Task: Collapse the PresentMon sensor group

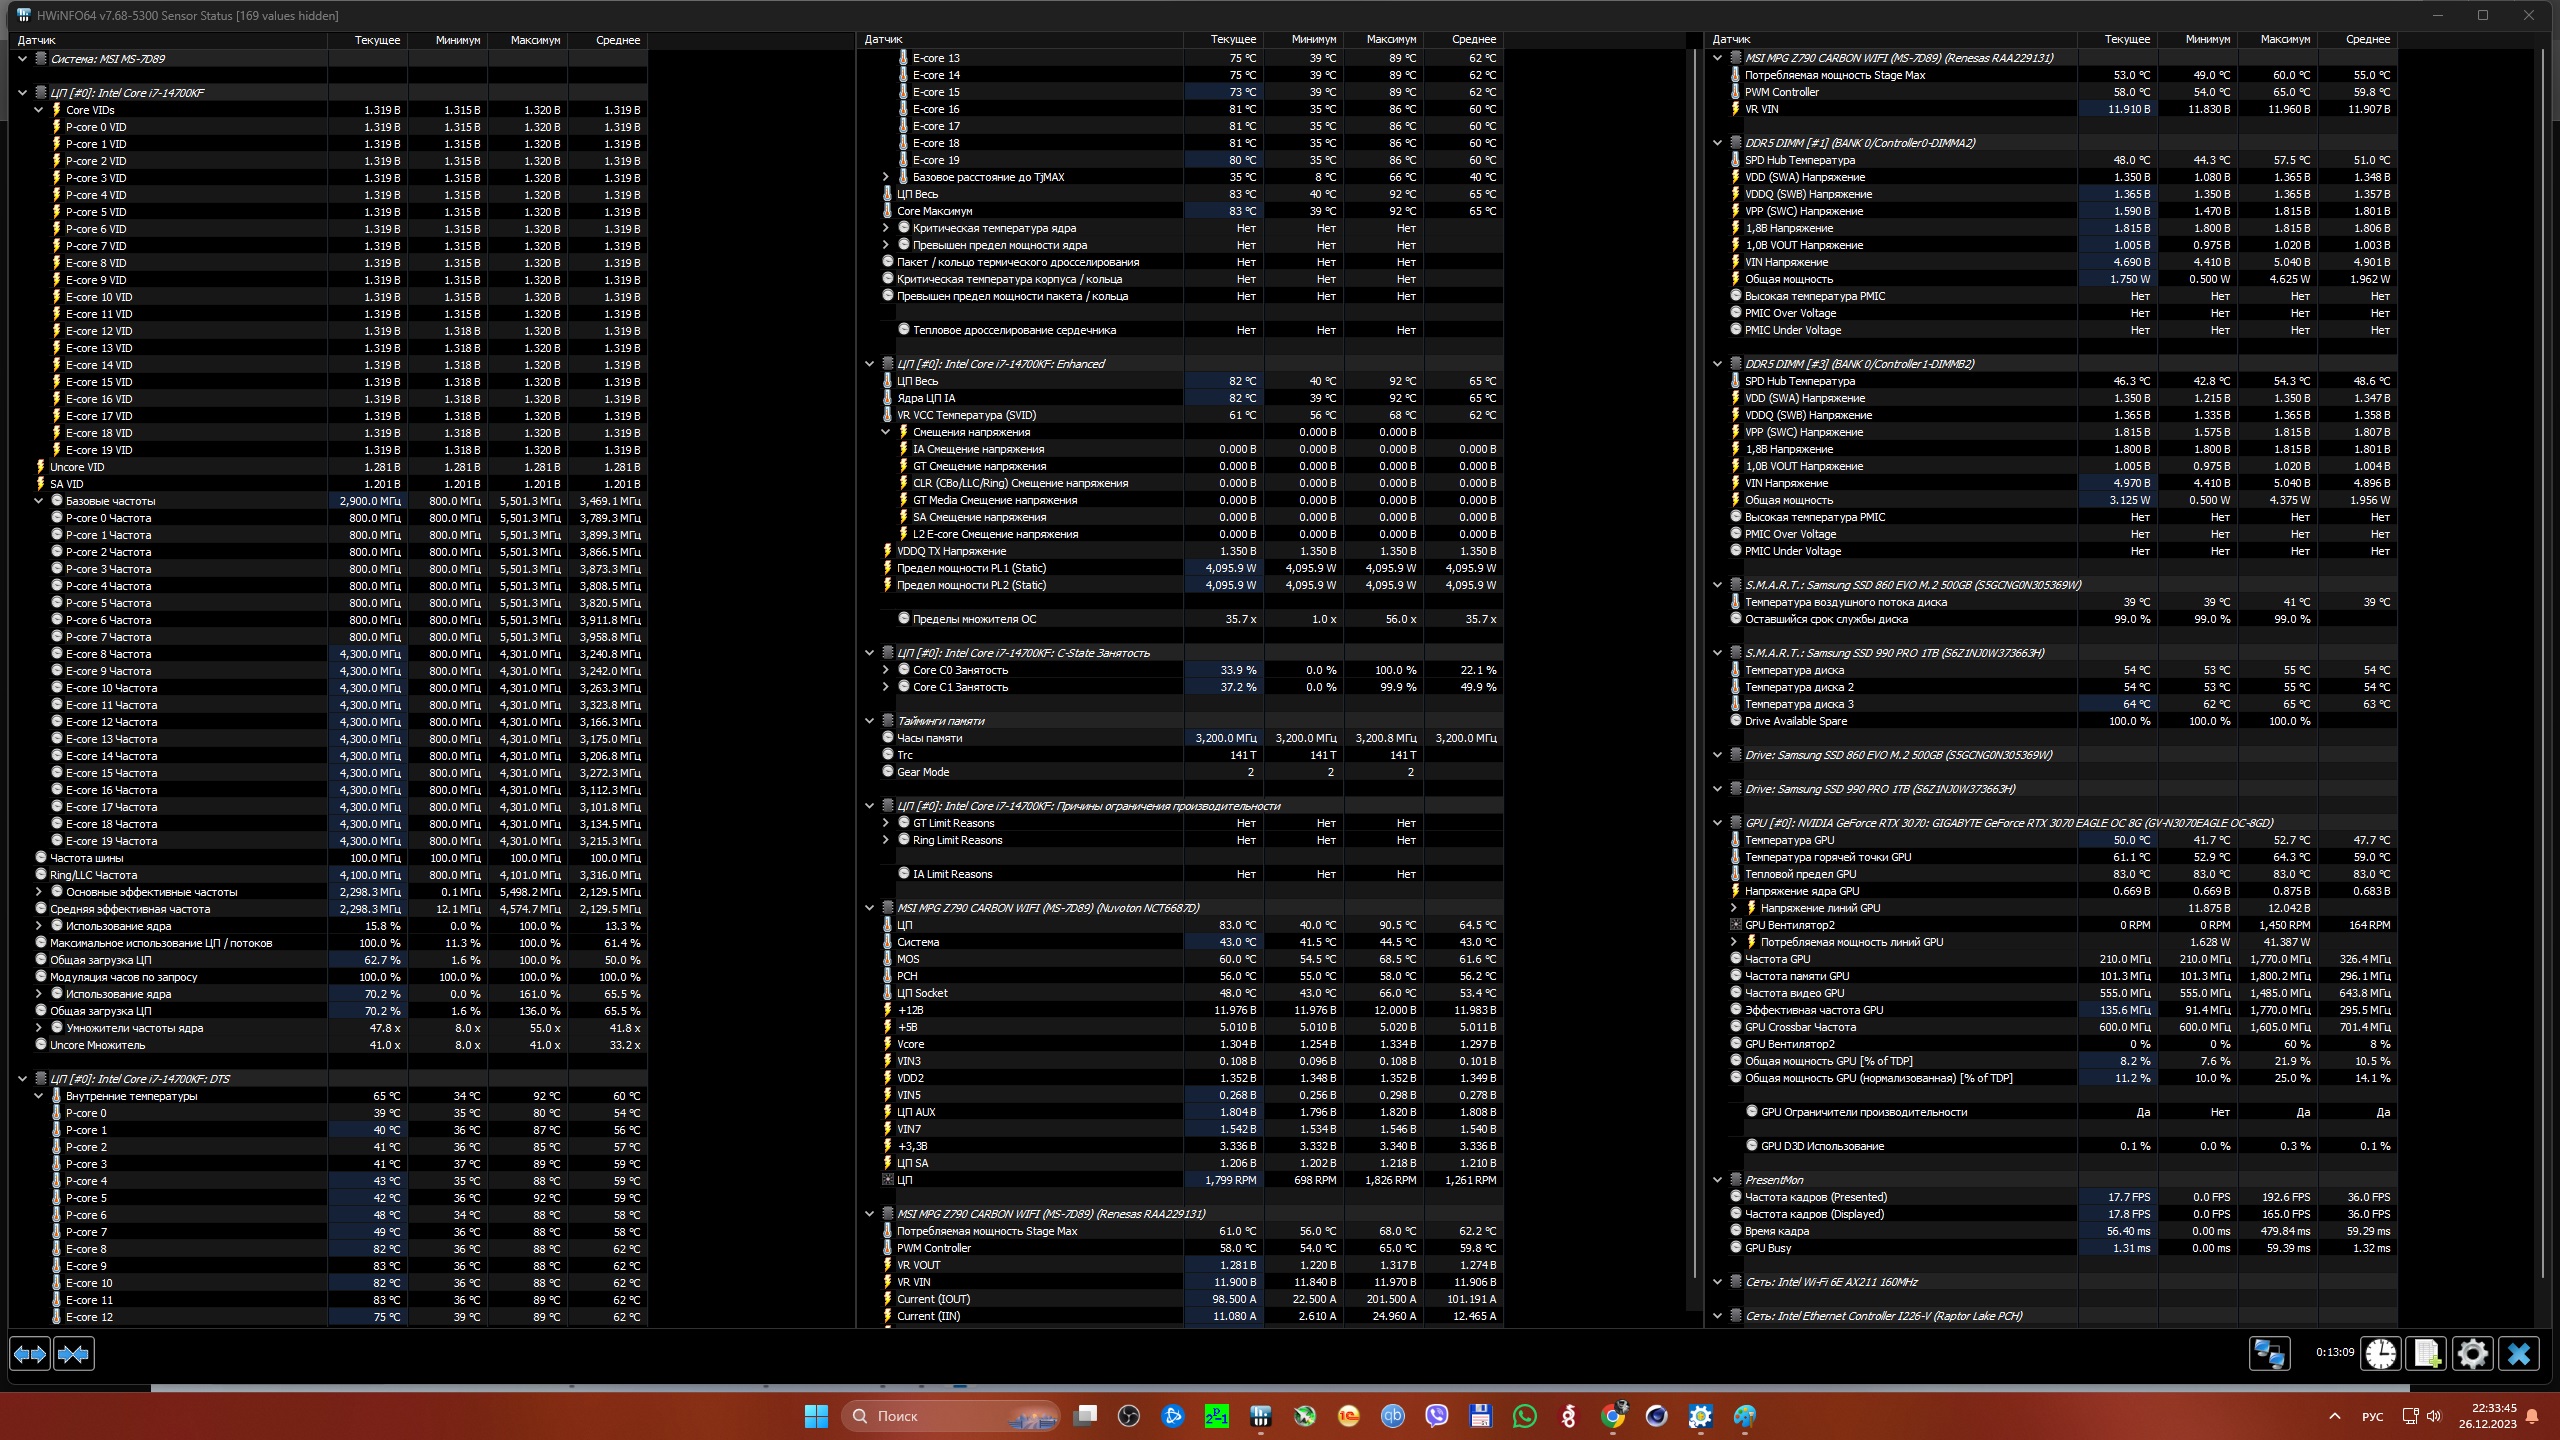Action: coord(1718,1180)
